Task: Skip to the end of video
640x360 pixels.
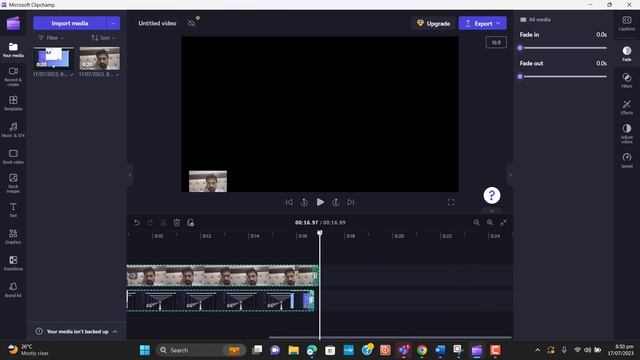Action: (x=351, y=202)
